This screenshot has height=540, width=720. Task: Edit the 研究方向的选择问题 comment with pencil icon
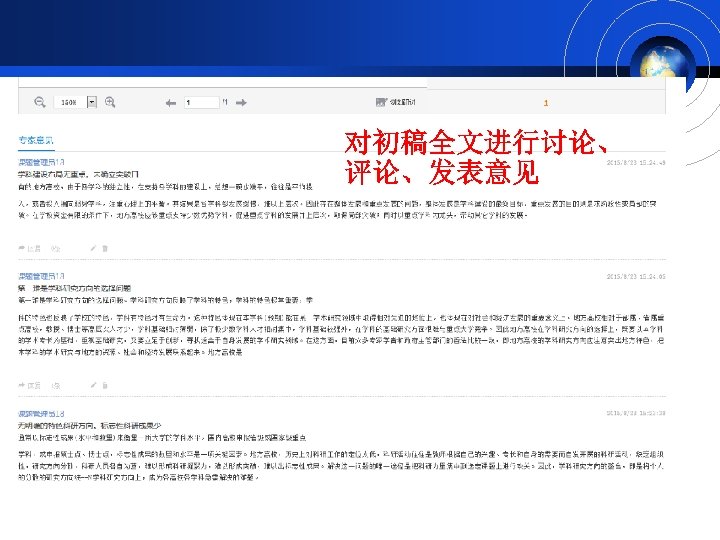[93, 385]
